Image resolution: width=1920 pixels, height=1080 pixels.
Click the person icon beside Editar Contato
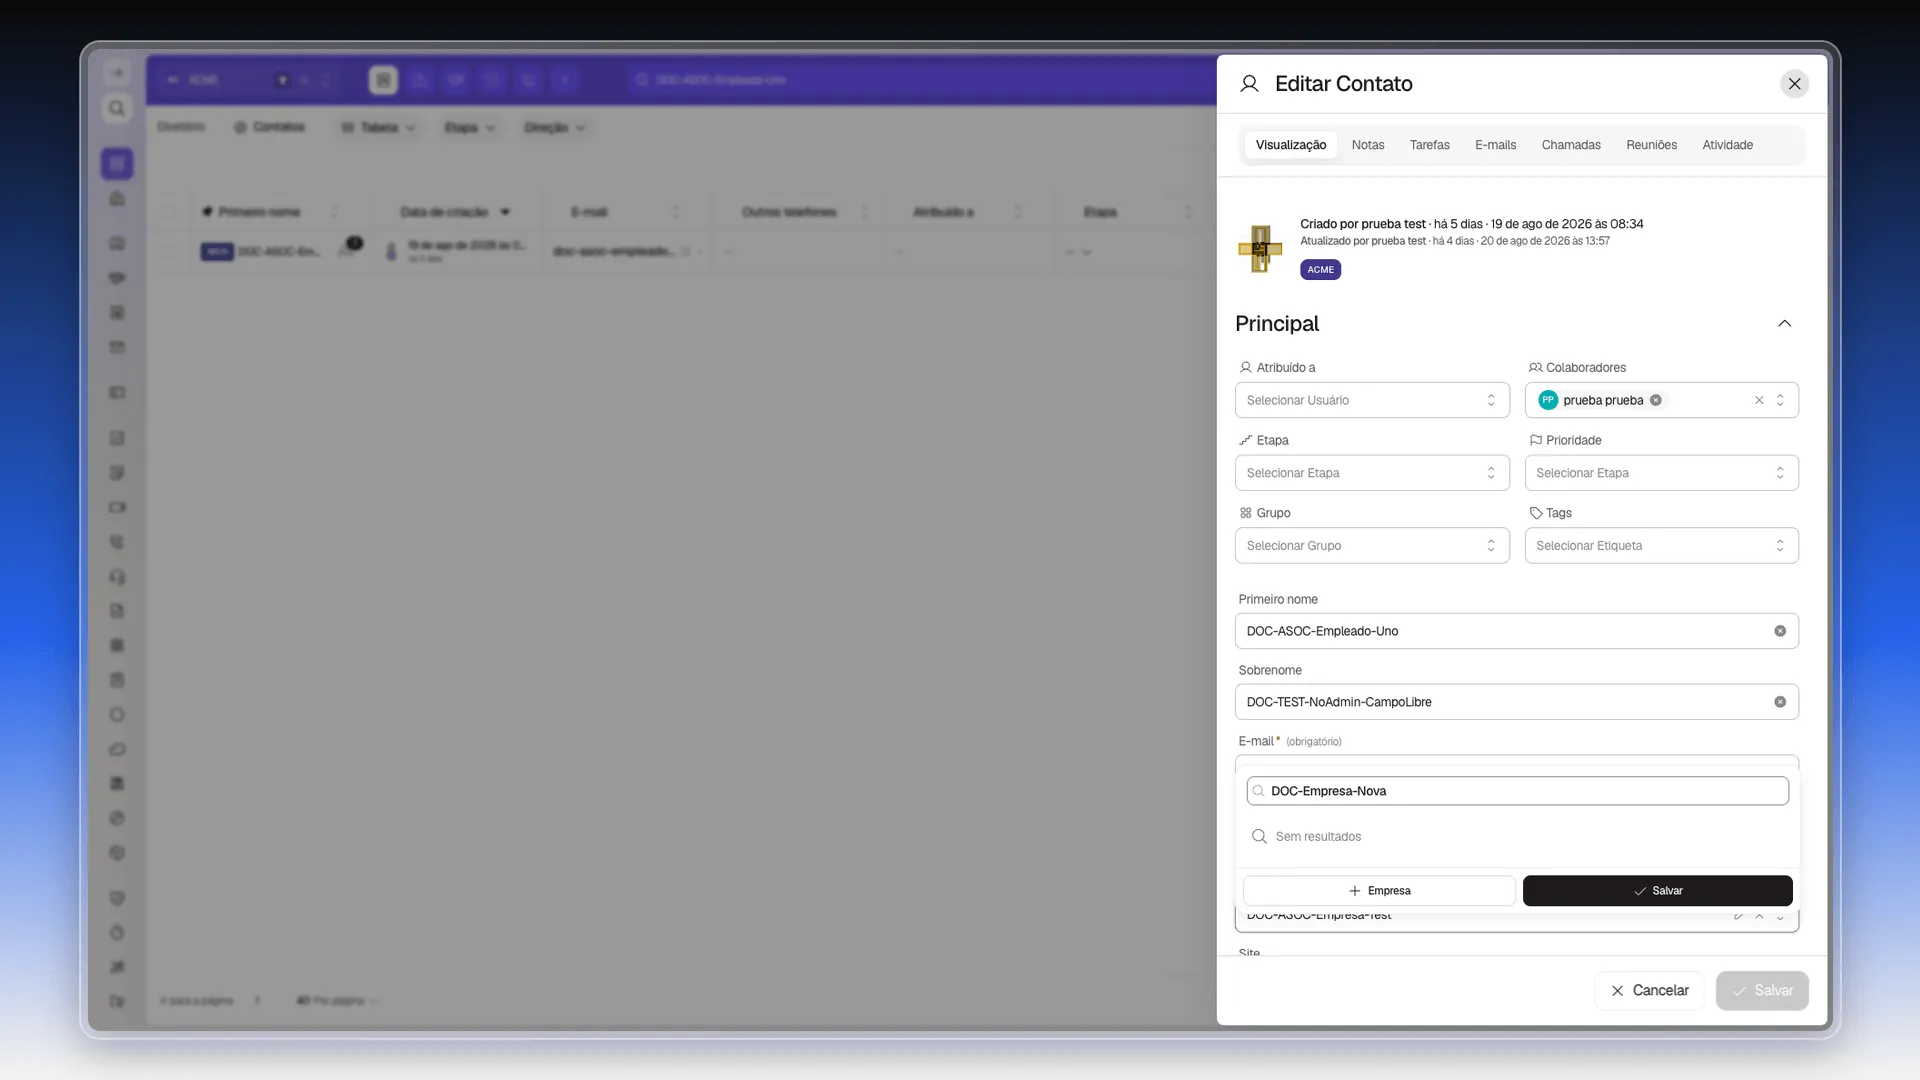click(x=1249, y=84)
